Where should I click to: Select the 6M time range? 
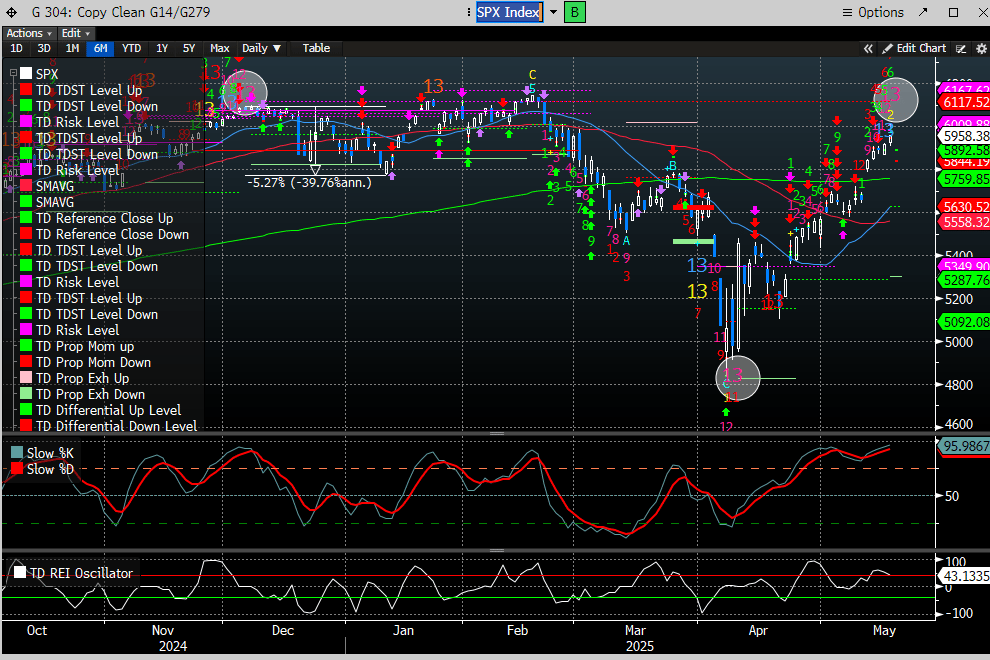click(x=100, y=49)
